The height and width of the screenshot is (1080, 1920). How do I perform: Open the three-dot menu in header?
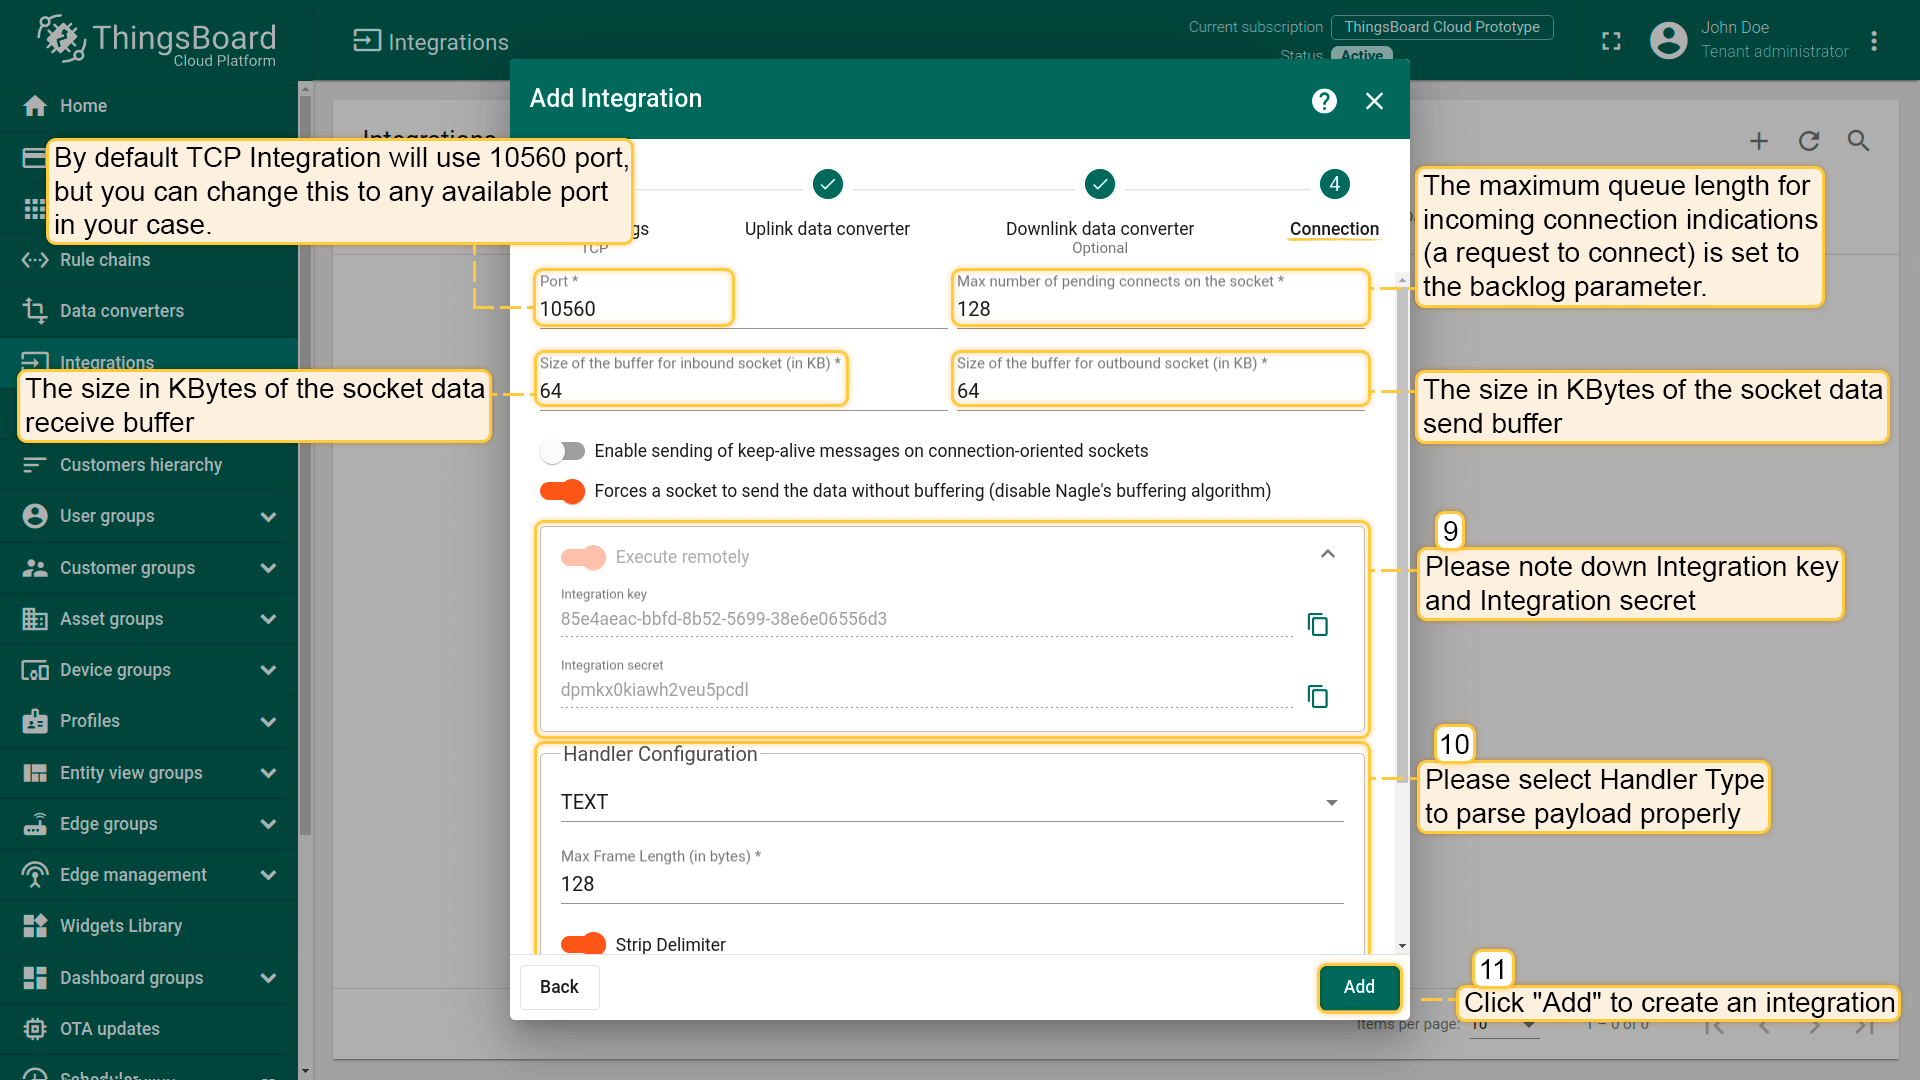[x=1874, y=41]
